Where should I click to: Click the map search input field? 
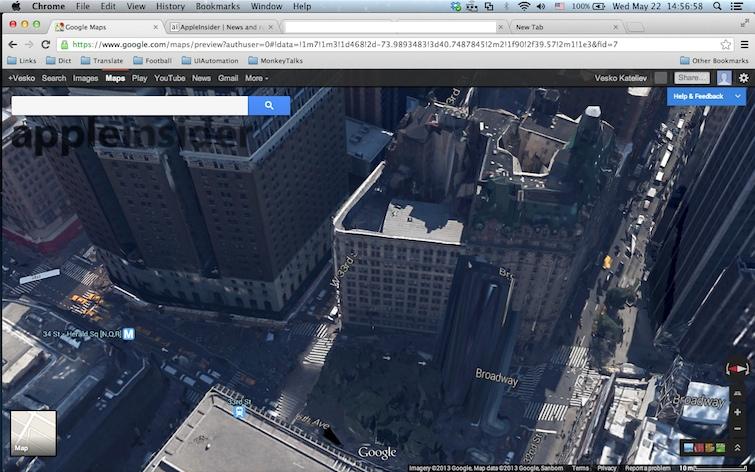130,105
